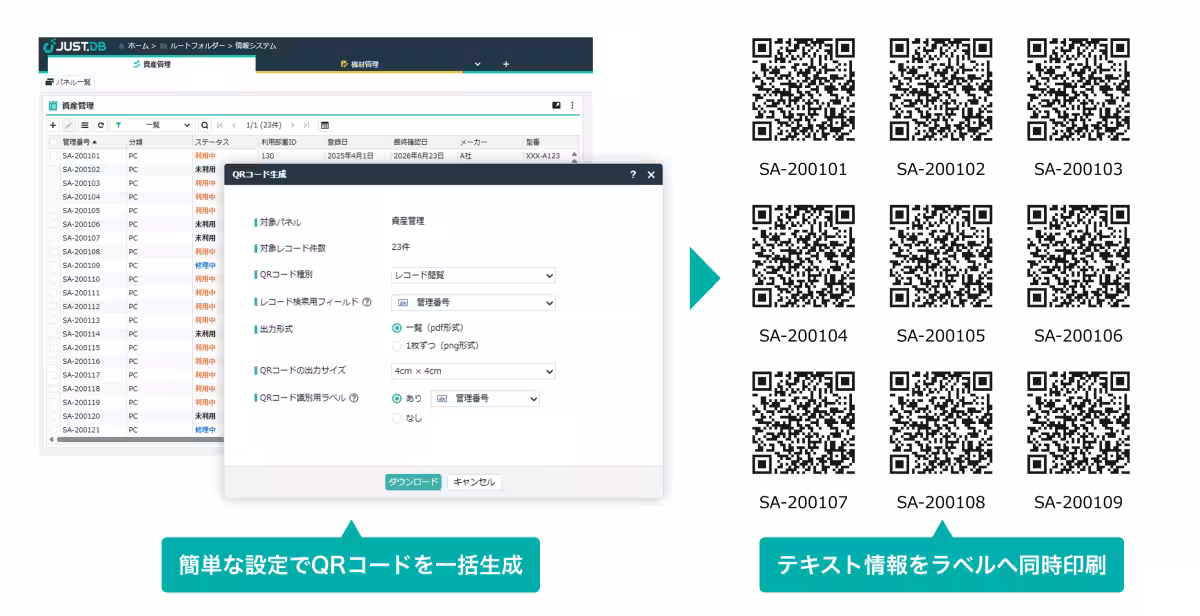Expand the tab overflow chevron
1200x616 pixels.
coord(477,64)
